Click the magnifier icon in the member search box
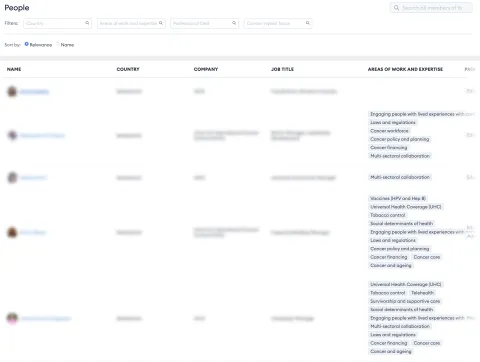 click(396, 8)
